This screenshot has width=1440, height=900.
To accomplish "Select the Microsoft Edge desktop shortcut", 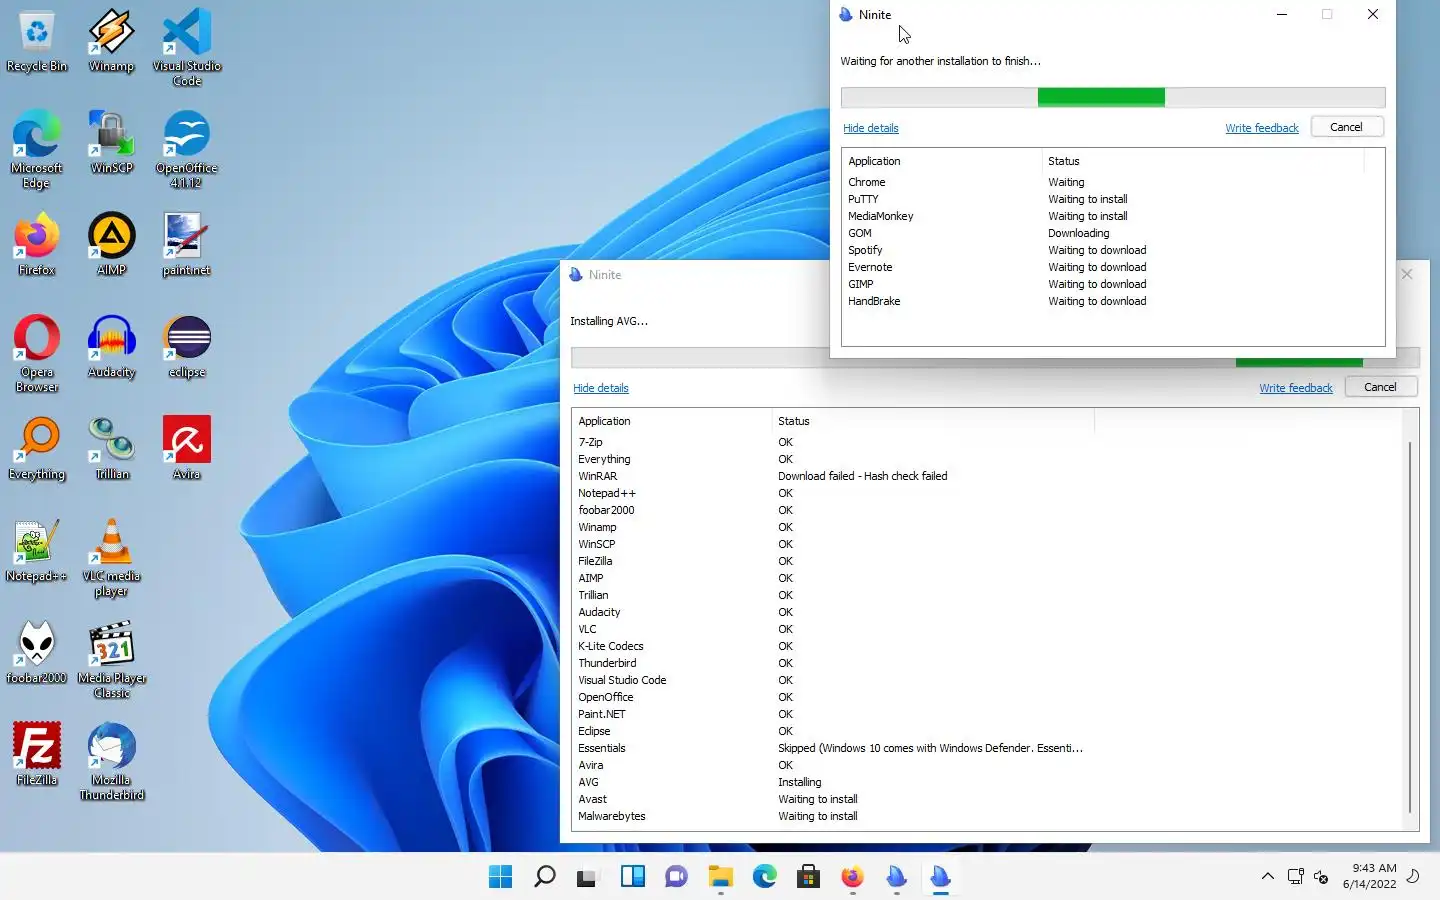I will [37, 150].
